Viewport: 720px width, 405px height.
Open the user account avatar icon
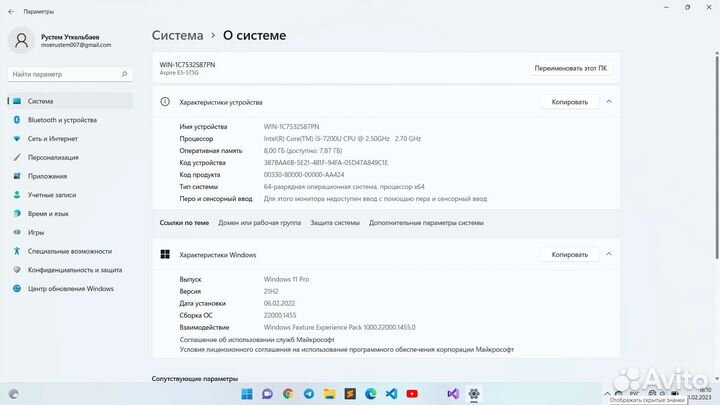[21, 40]
